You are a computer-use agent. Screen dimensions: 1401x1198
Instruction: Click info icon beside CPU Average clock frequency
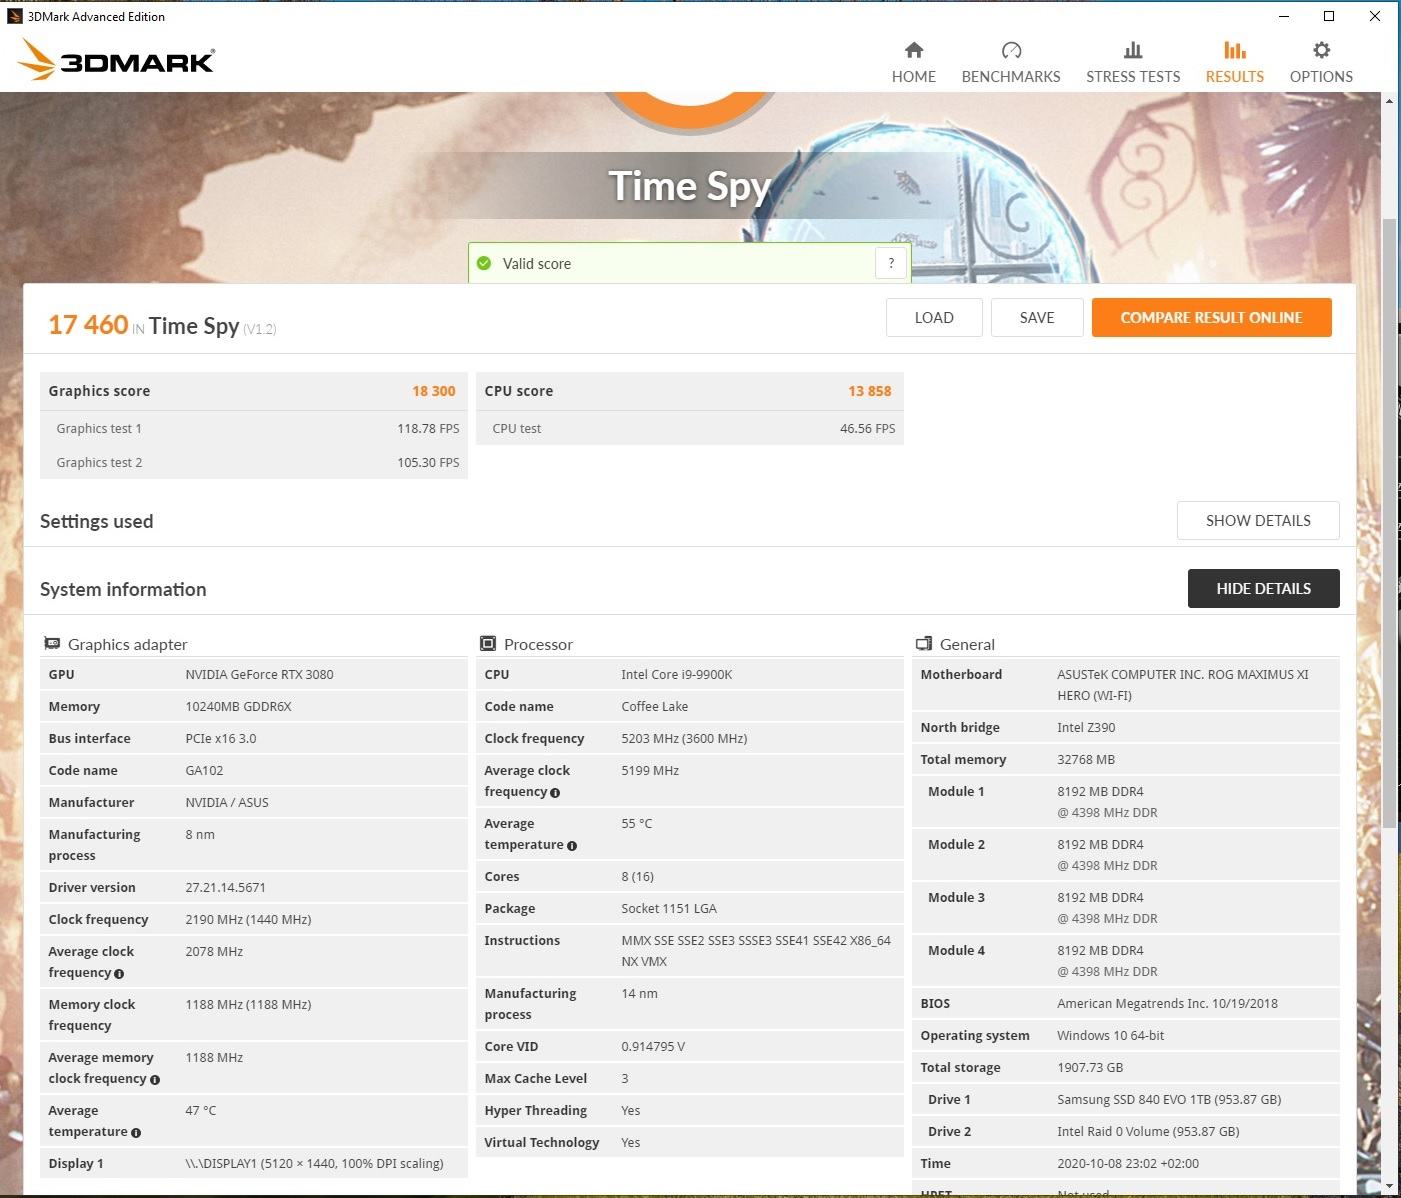pos(555,792)
